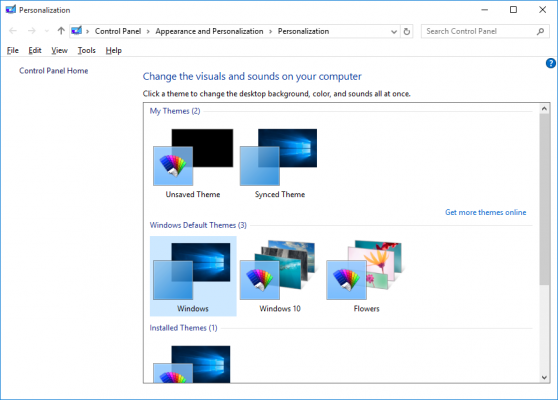
Task: Go up one level with the Up arrow
Action: (x=61, y=31)
